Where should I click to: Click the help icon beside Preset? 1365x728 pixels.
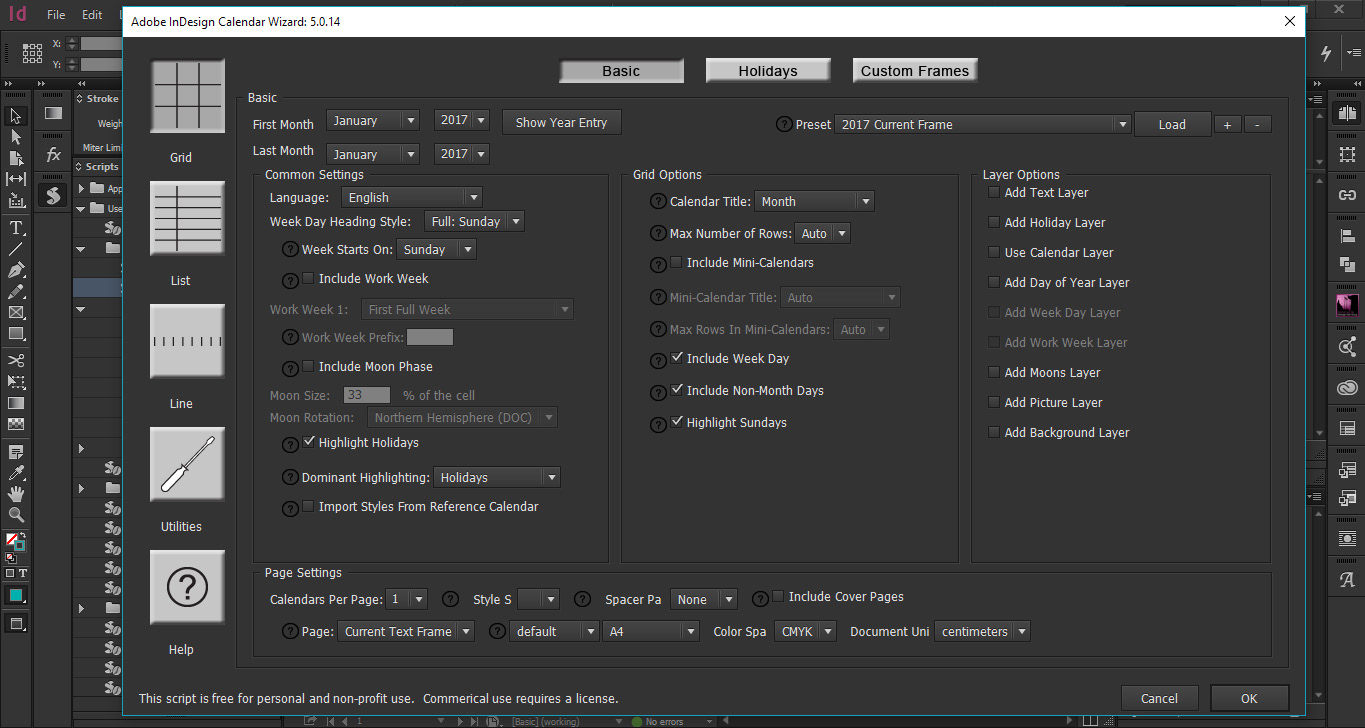click(784, 125)
